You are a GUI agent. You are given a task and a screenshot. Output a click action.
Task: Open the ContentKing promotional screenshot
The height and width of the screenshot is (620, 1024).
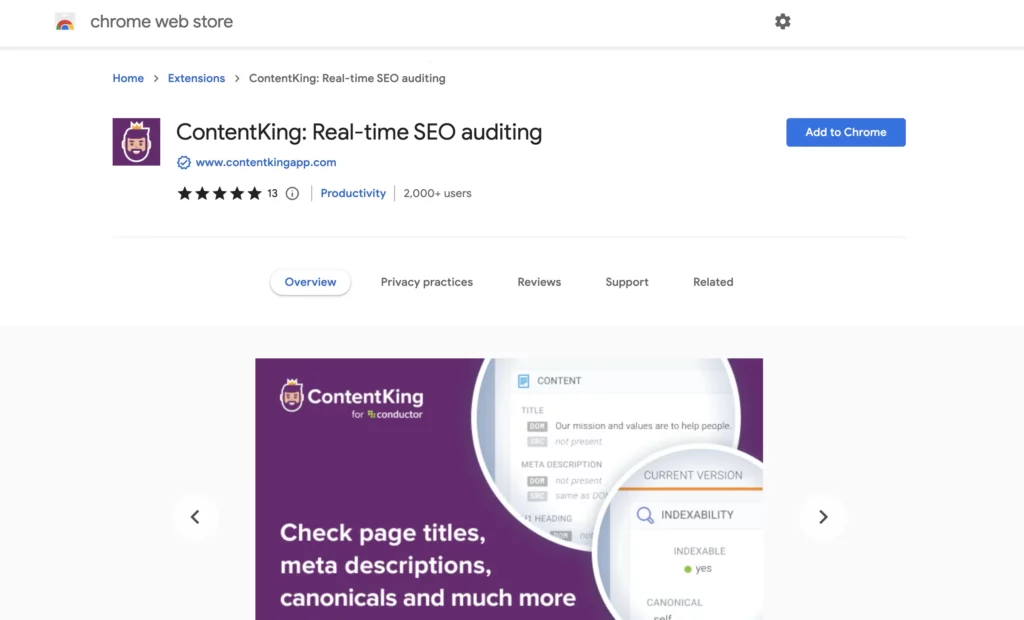(x=508, y=489)
